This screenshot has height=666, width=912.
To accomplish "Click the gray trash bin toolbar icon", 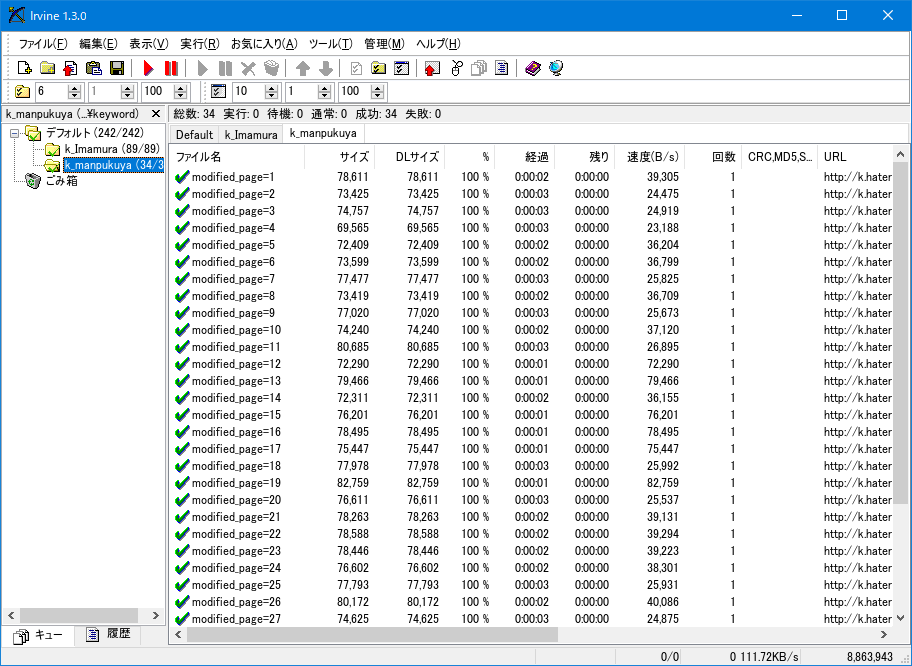I will click(x=272, y=69).
